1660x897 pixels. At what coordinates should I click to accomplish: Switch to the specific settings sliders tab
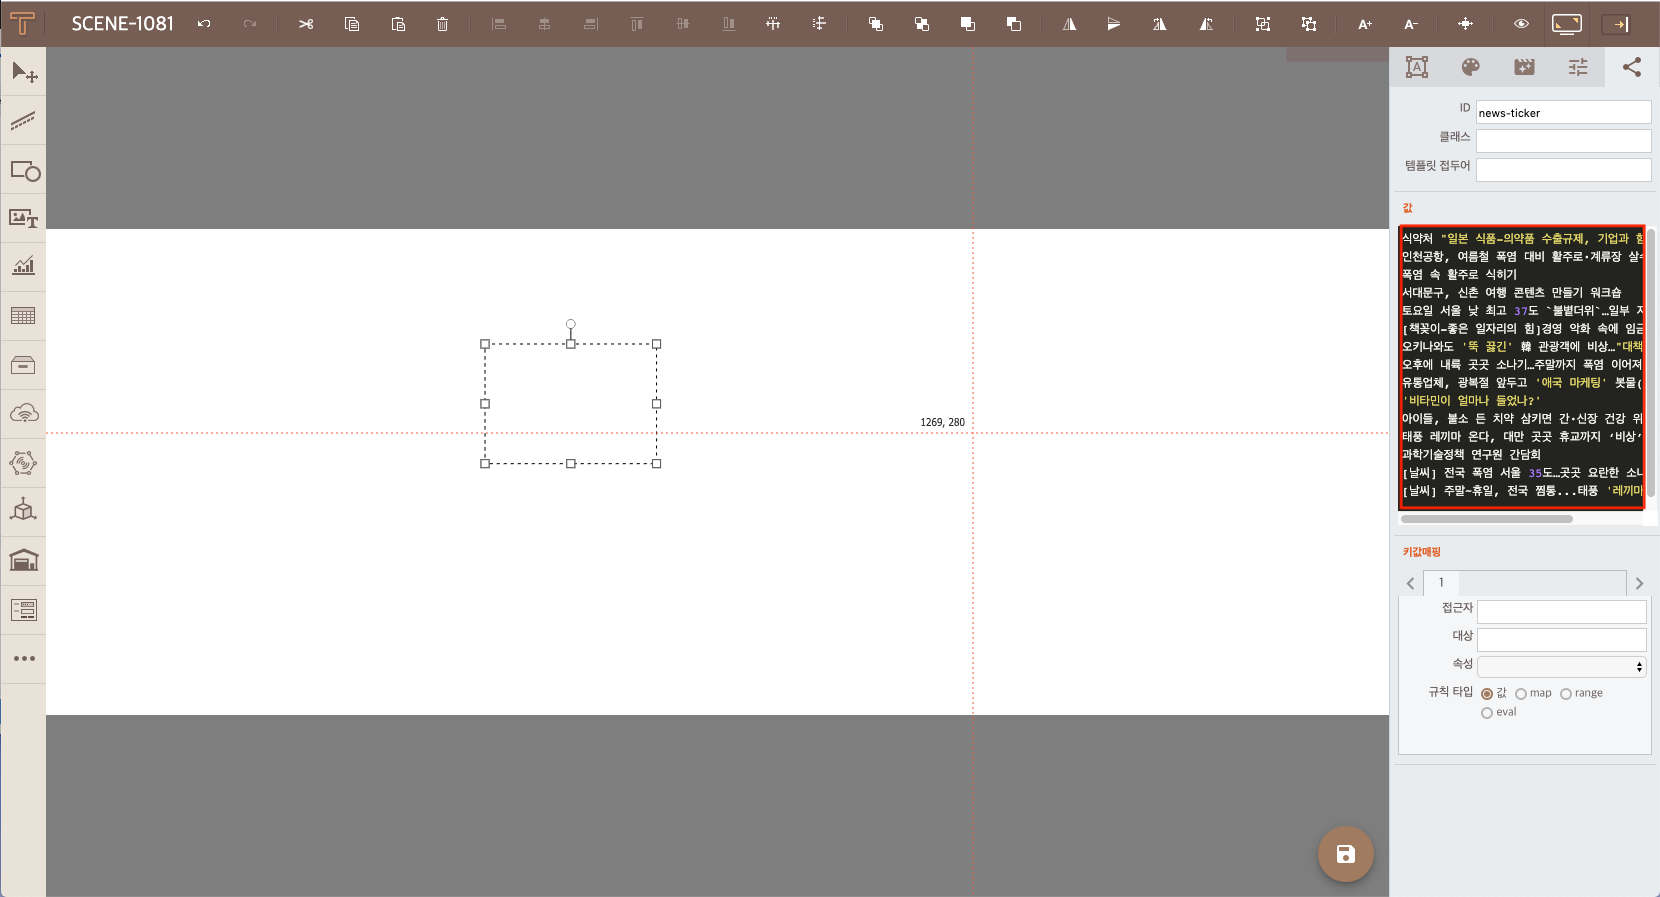point(1578,67)
